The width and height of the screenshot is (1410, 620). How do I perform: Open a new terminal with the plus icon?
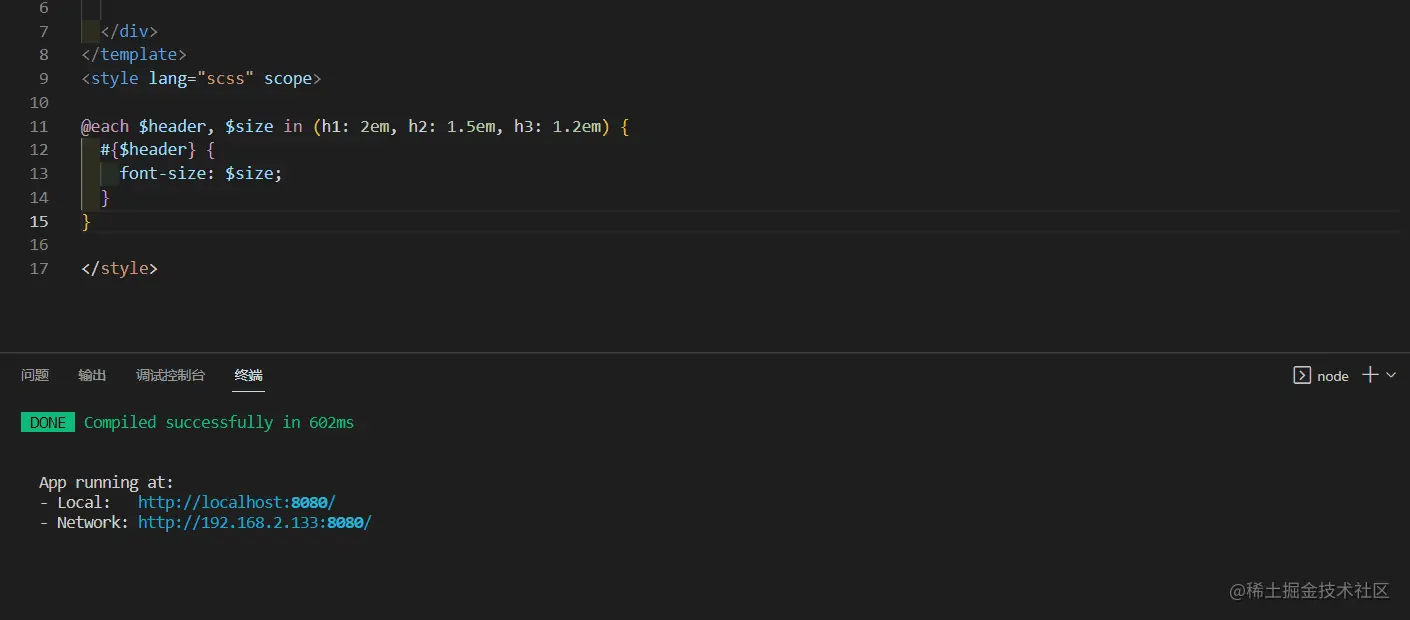[1369, 375]
